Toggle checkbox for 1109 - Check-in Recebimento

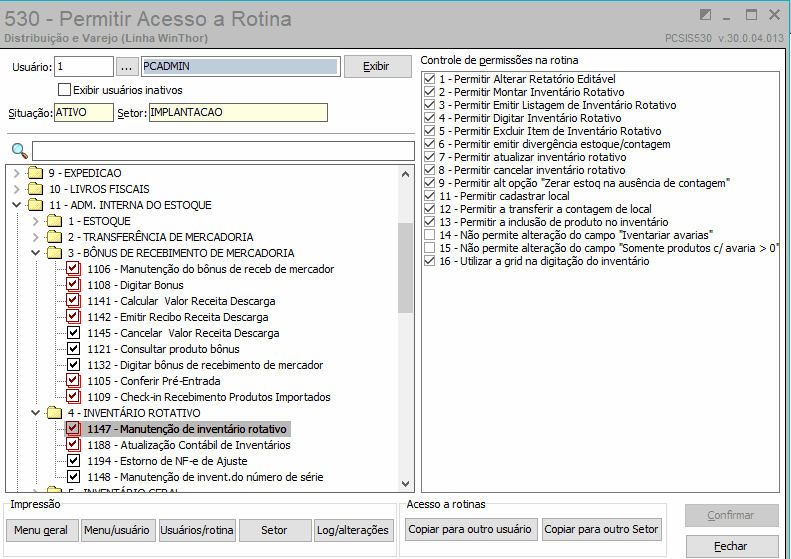[x=73, y=397]
